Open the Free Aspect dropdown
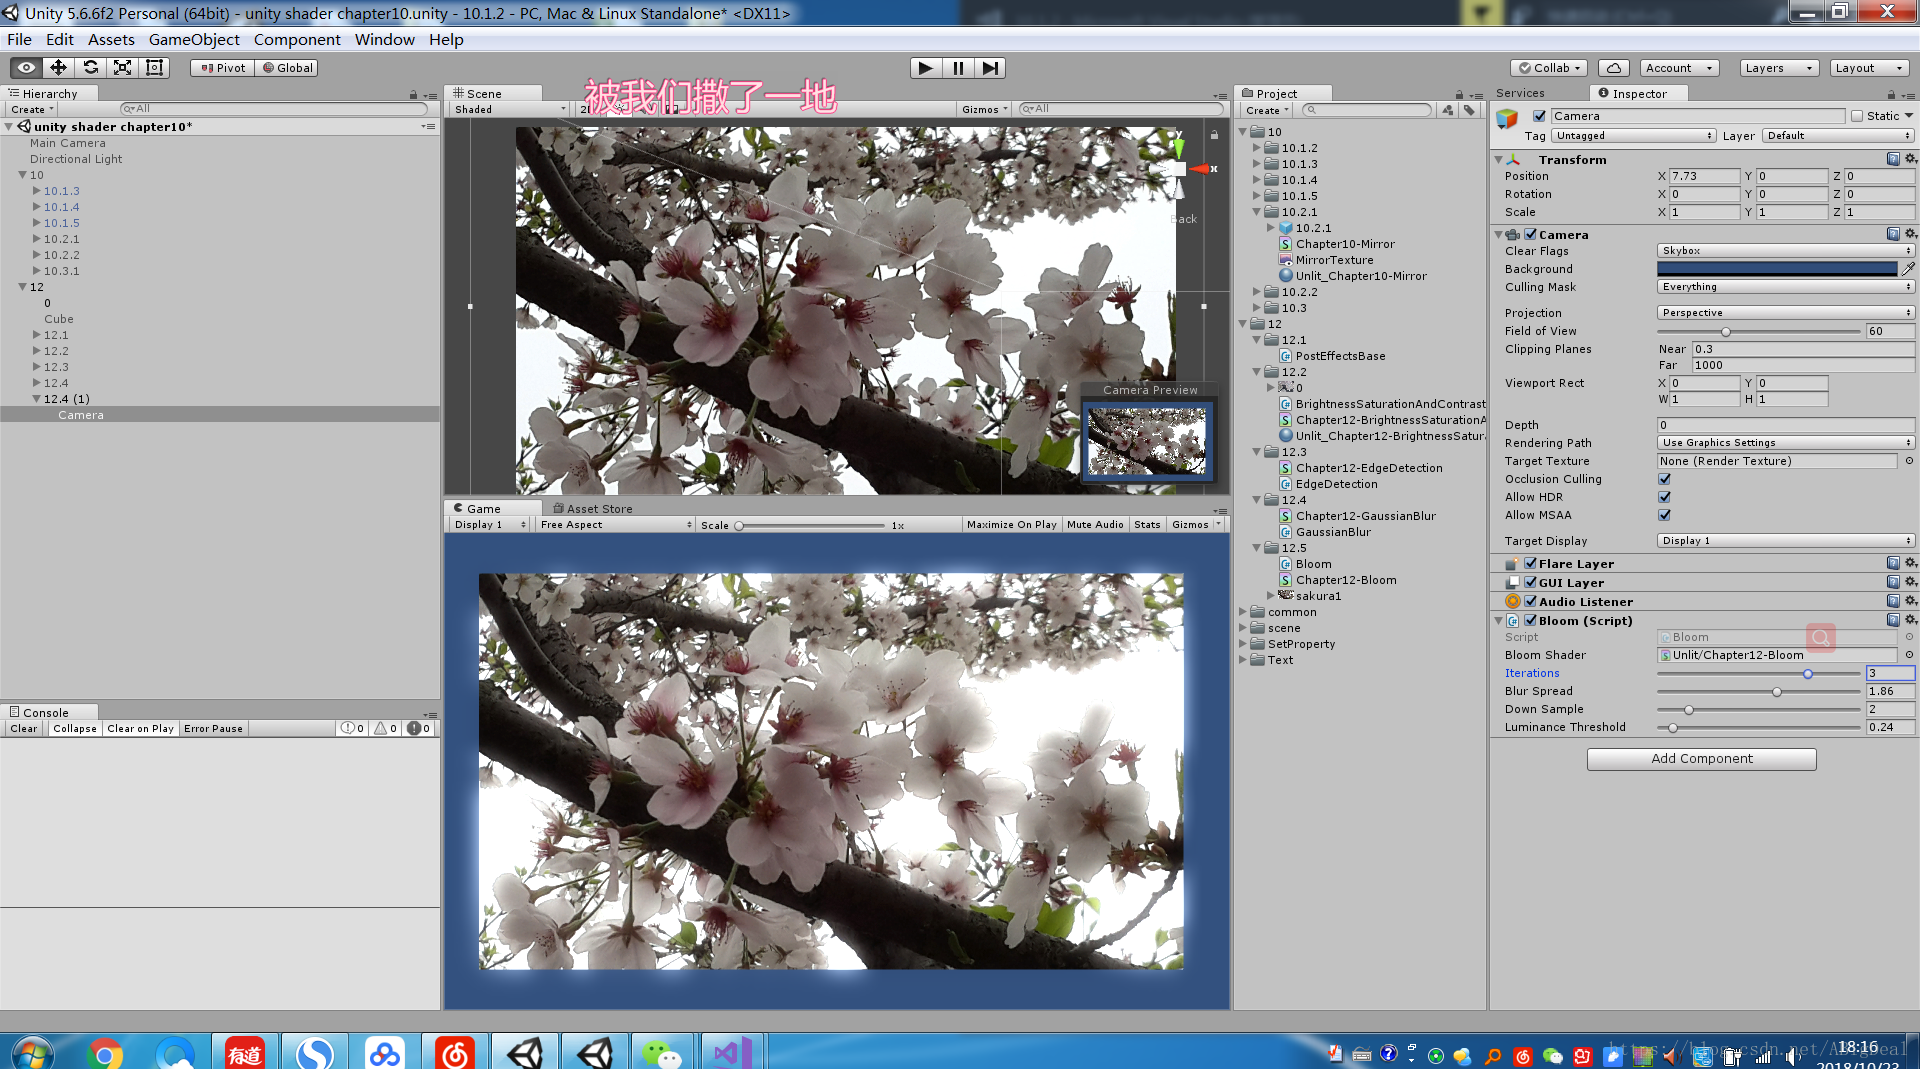 (615, 524)
